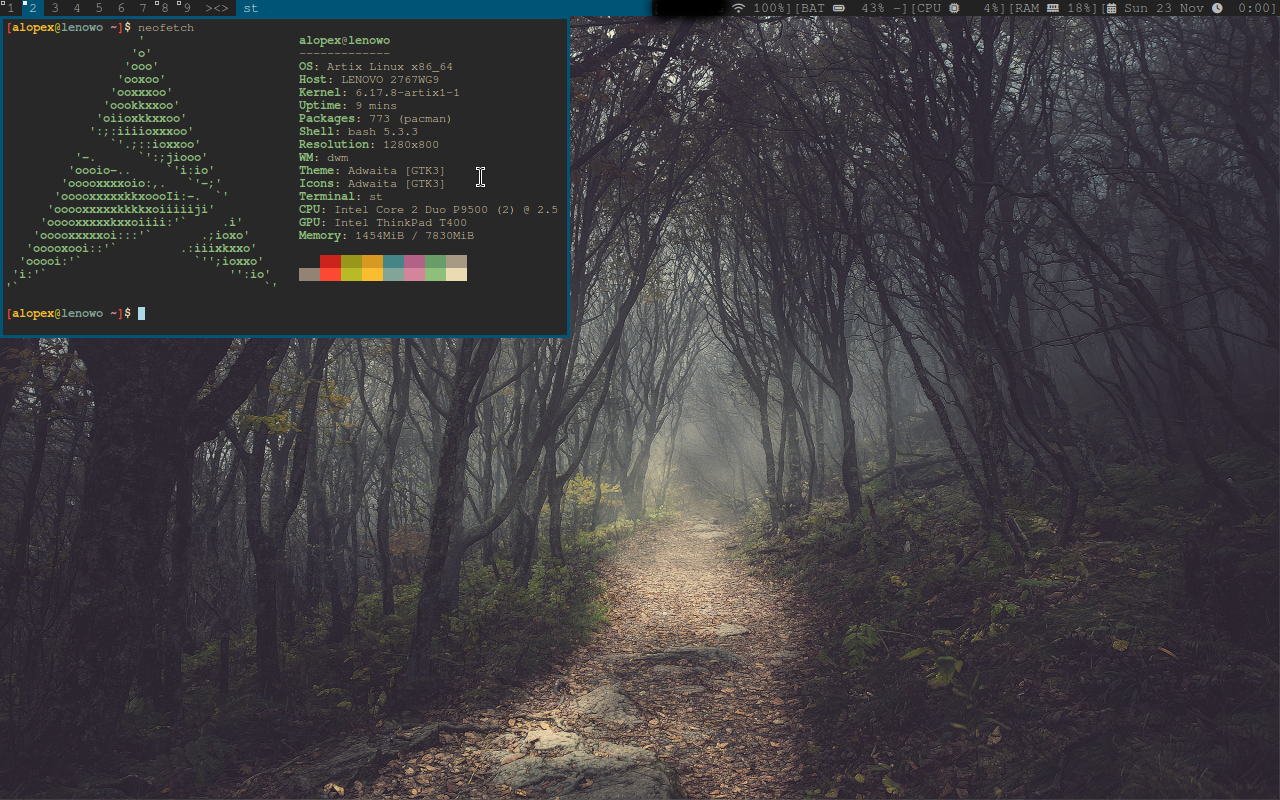The width and height of the screenshot is (1280, 800).
Task: Click the 'alopex@lenowo' neofetch header
Action: [x=345, y=41]
